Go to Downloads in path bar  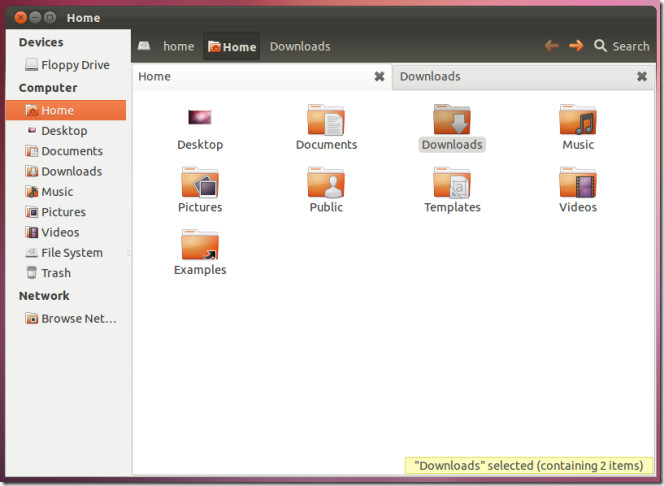point(300,46)
